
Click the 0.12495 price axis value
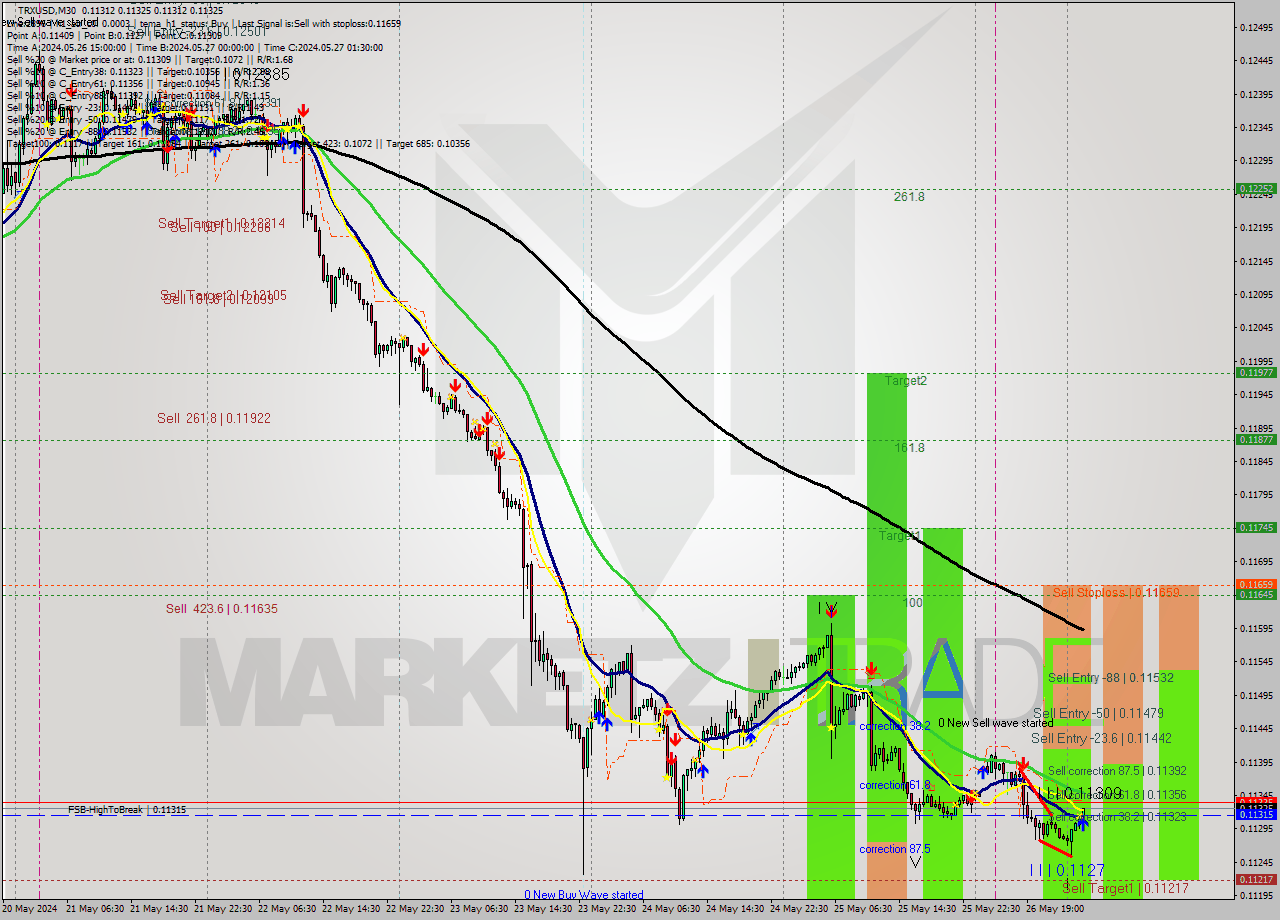tap(1256, 27)
